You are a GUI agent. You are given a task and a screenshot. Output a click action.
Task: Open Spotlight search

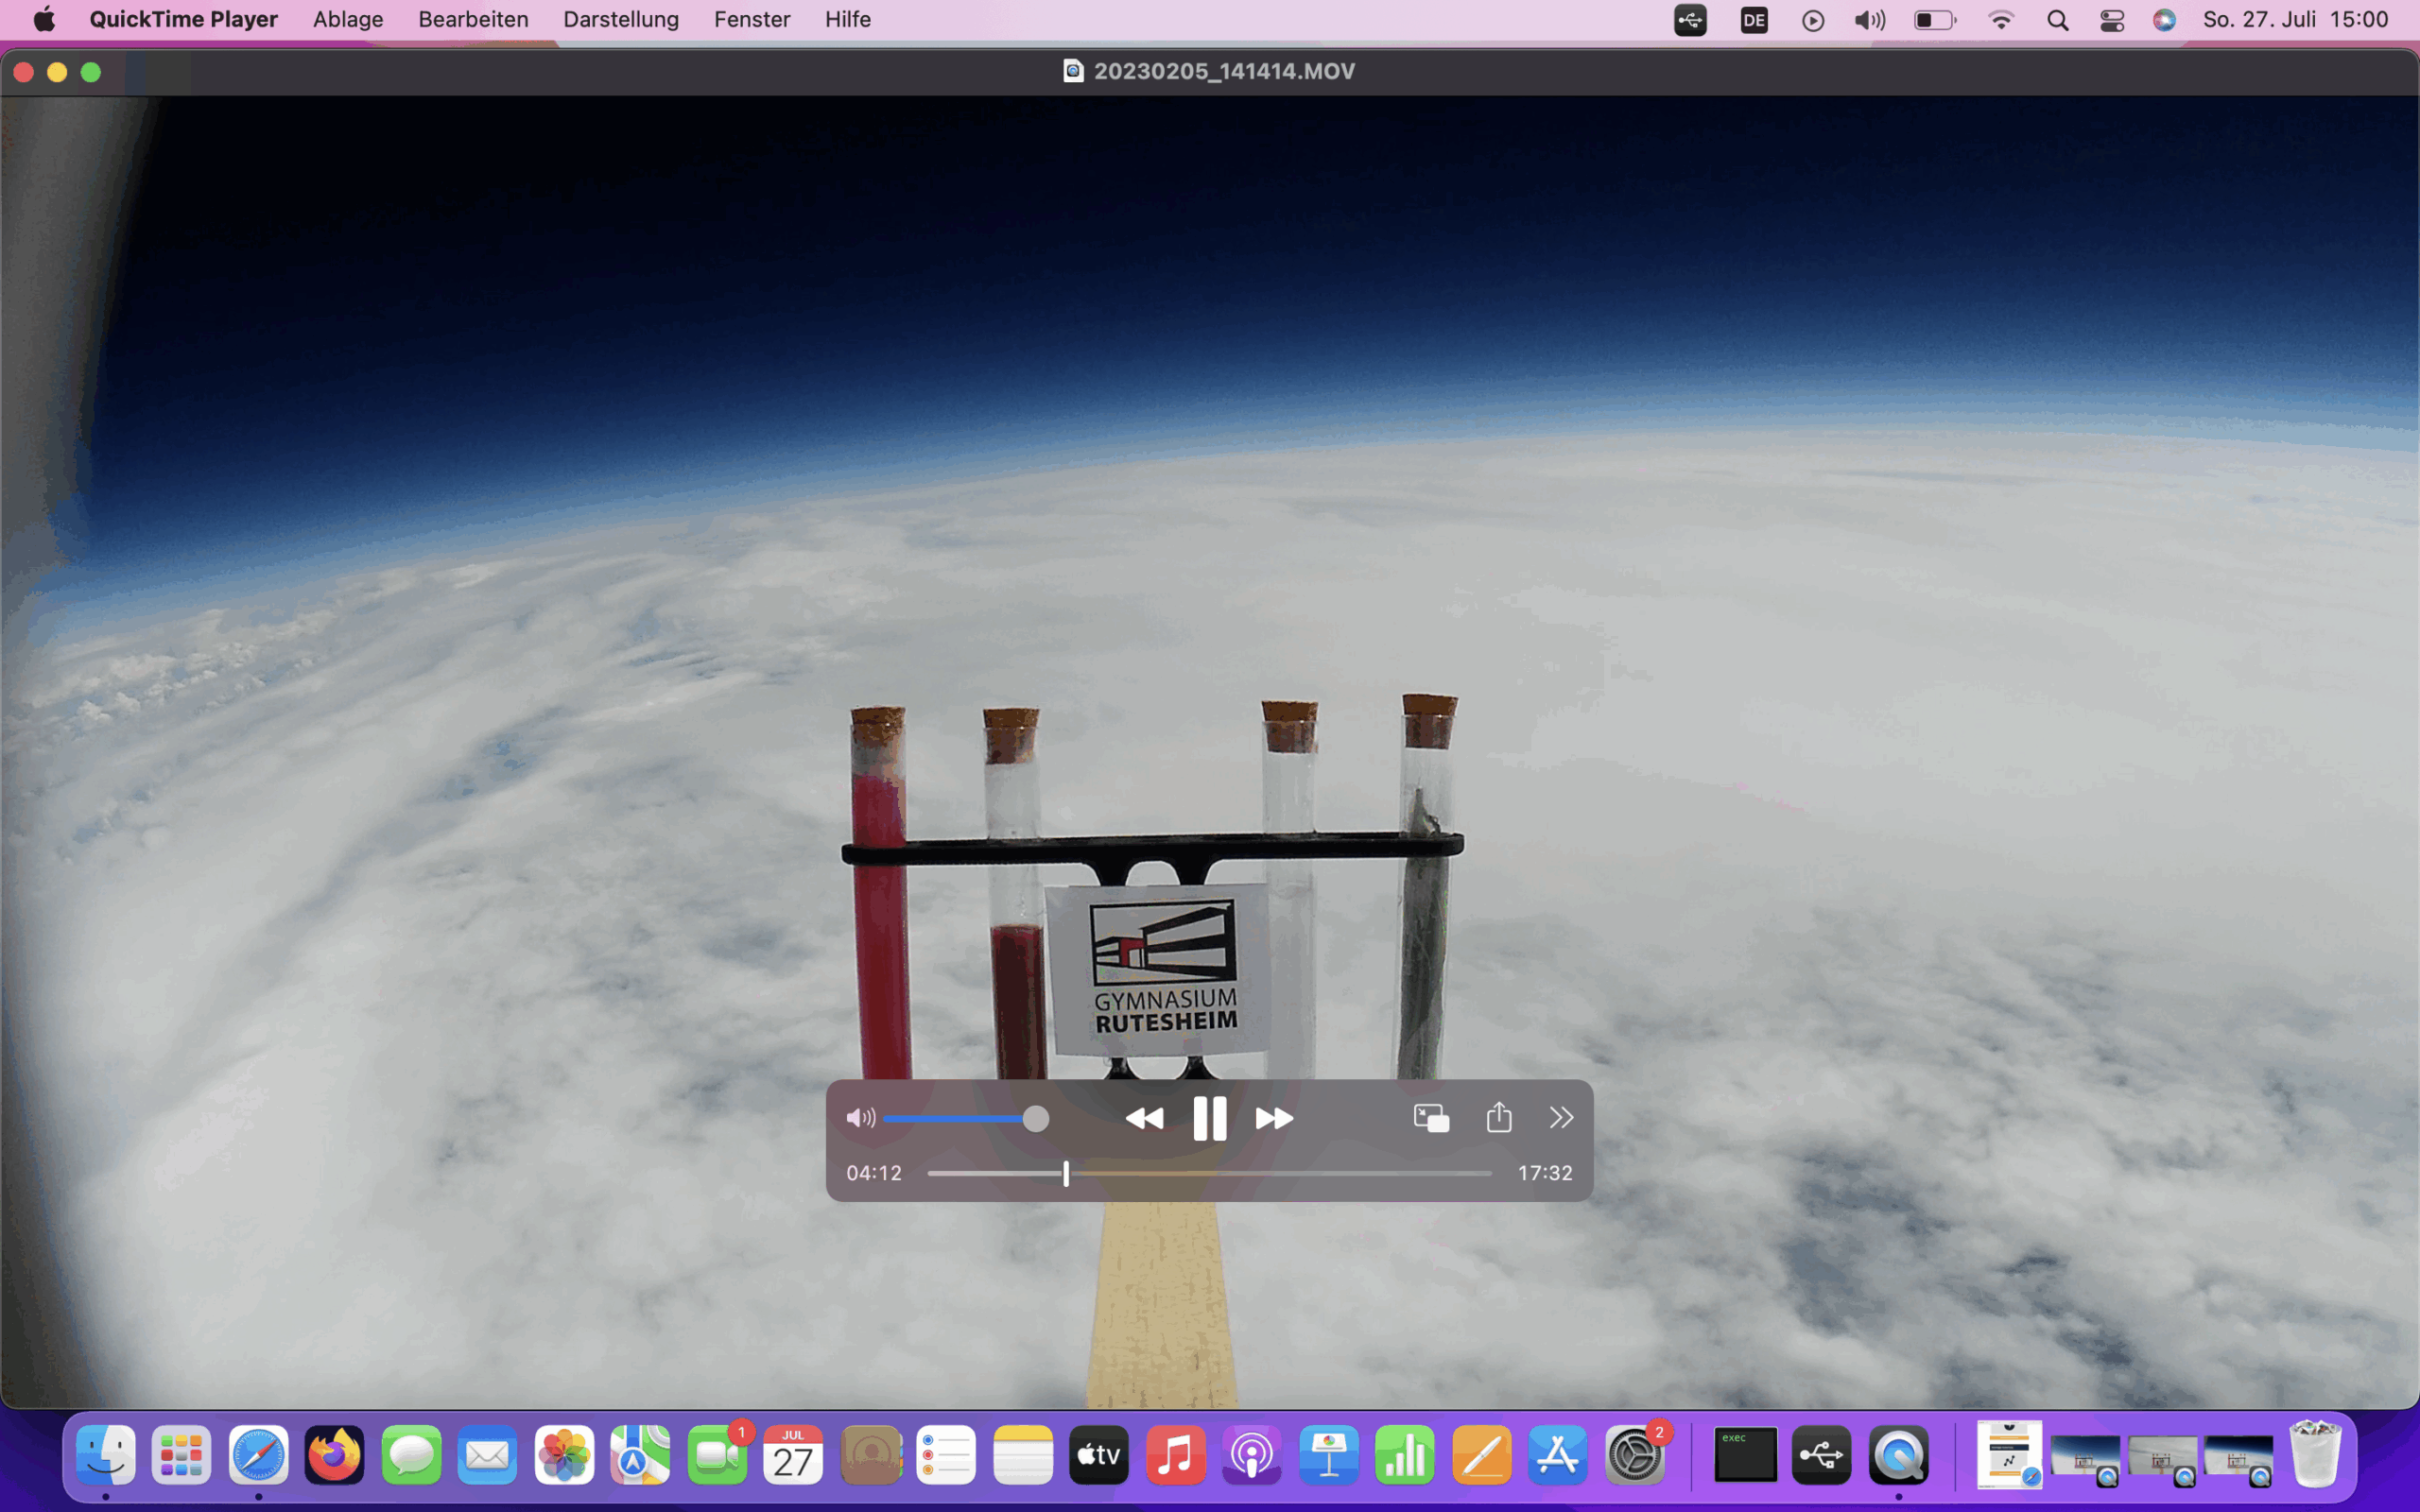point(2057,20)
